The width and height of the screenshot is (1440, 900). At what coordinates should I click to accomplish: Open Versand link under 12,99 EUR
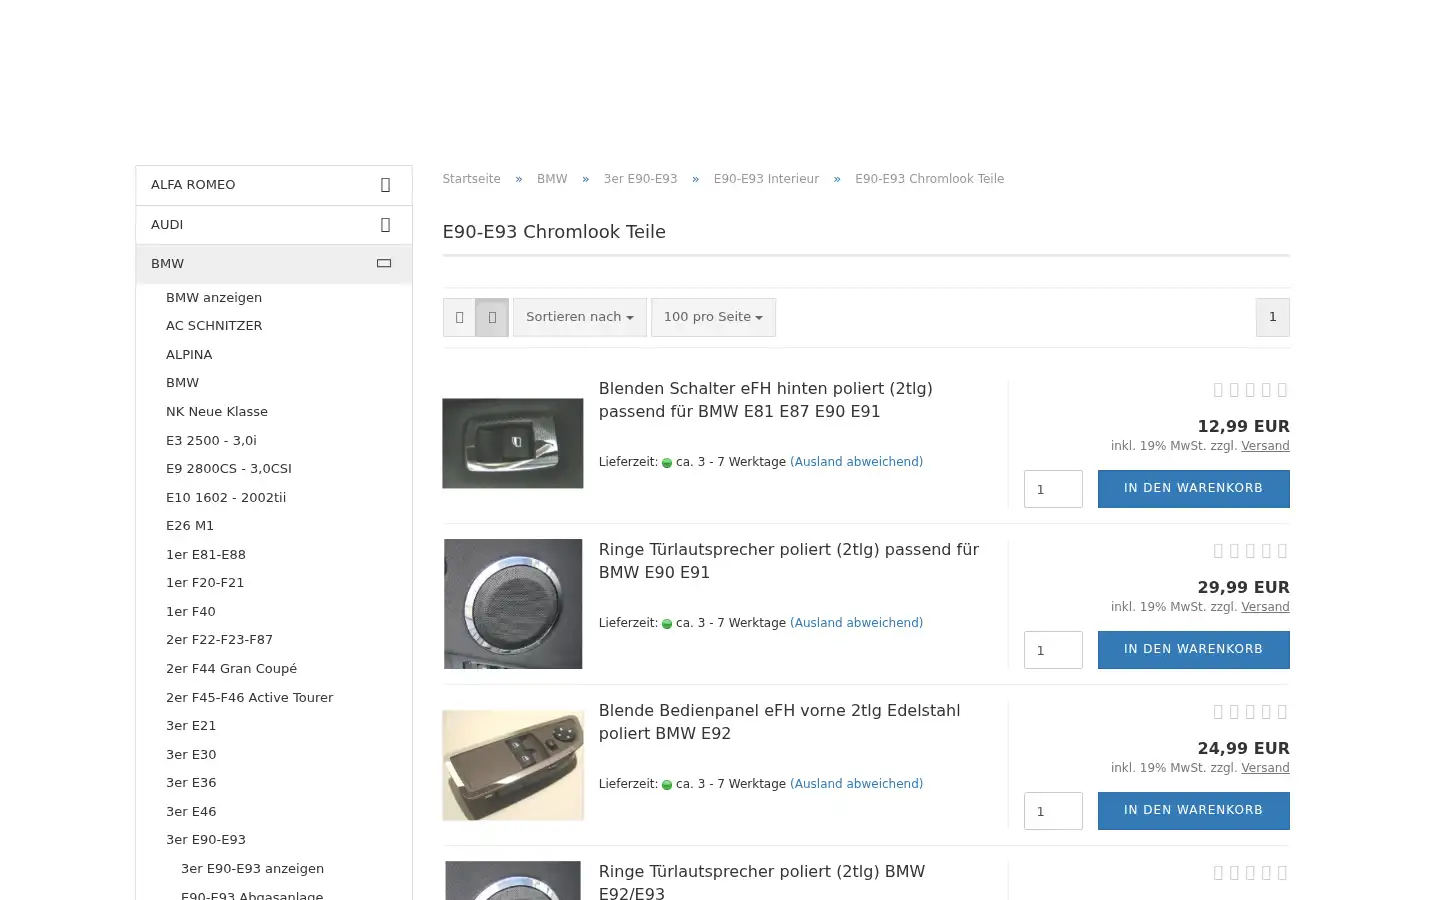[x=1265, y=446]
